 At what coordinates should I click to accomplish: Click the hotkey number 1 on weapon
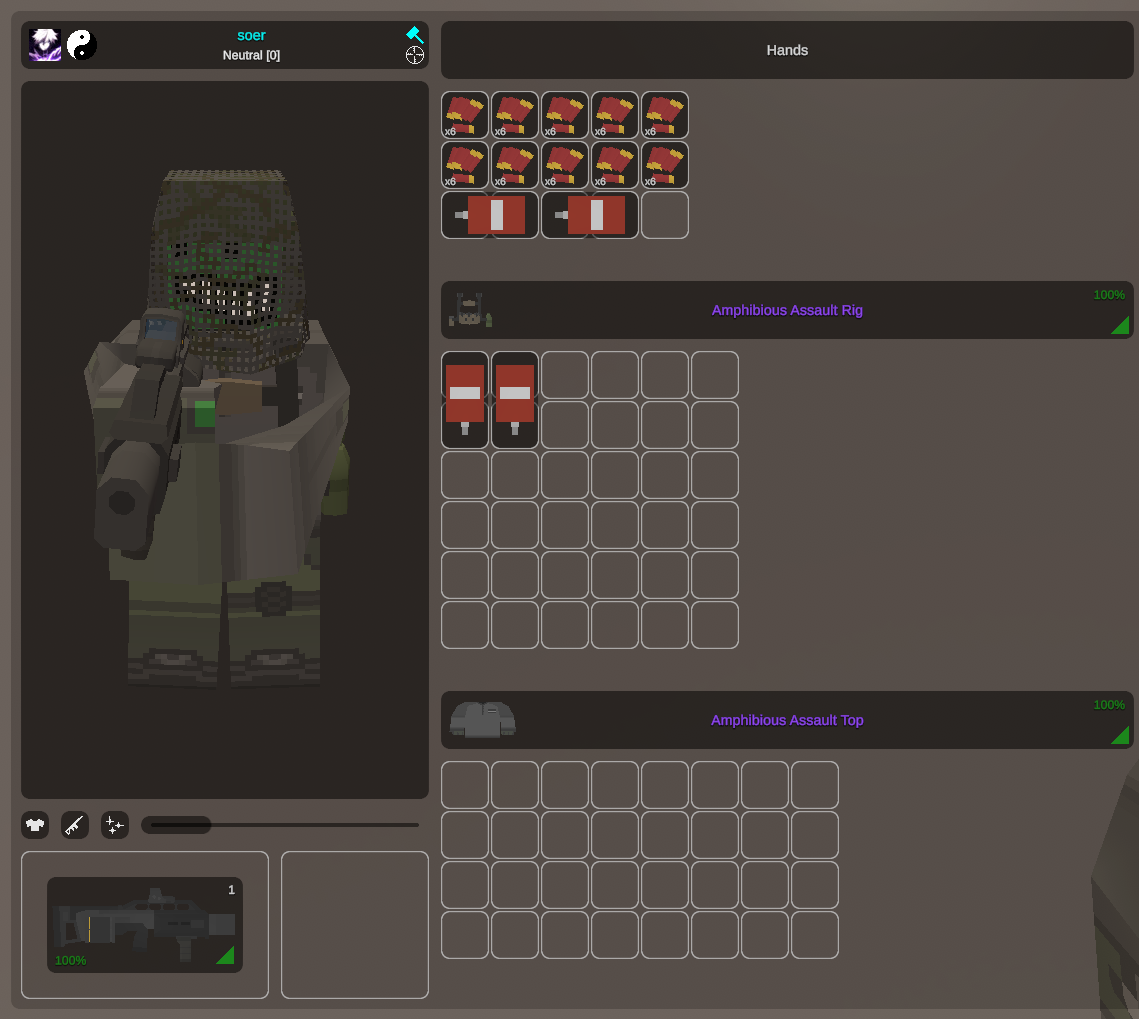click(x=231, y=890)
